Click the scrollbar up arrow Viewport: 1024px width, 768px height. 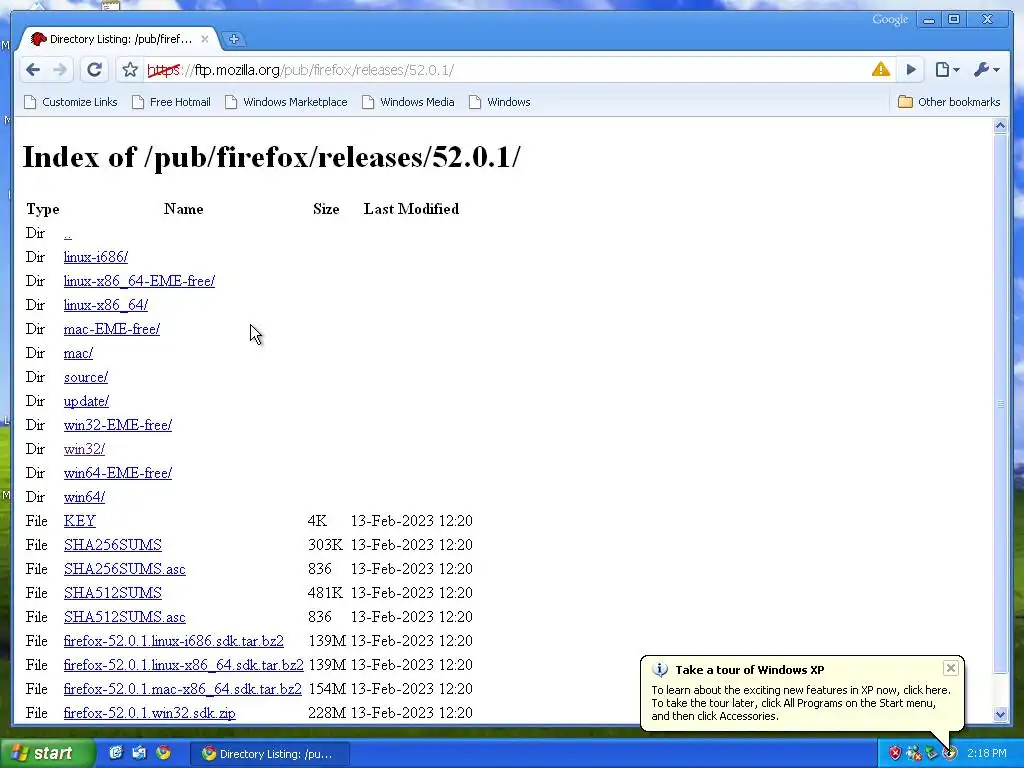tap(1000, 126)
